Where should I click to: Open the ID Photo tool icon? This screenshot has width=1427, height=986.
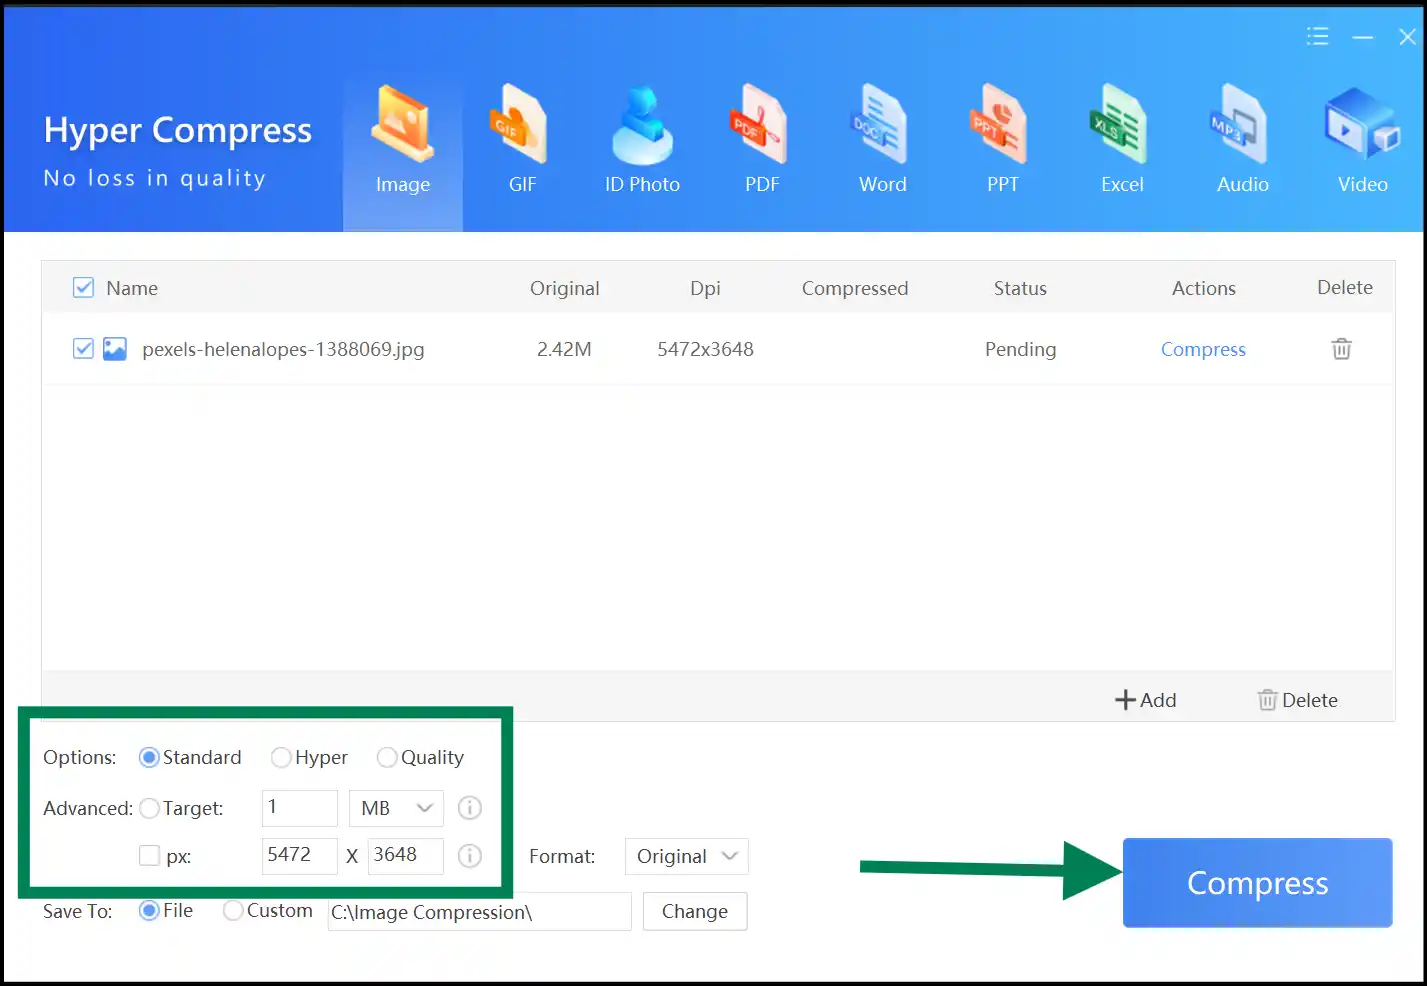(x=642, y=126)
